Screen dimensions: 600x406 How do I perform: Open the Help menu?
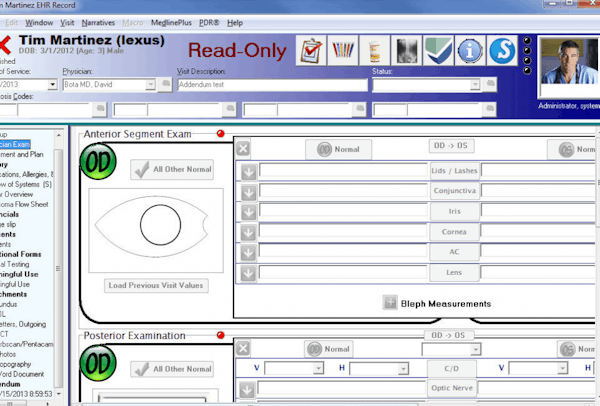(235, 23)
